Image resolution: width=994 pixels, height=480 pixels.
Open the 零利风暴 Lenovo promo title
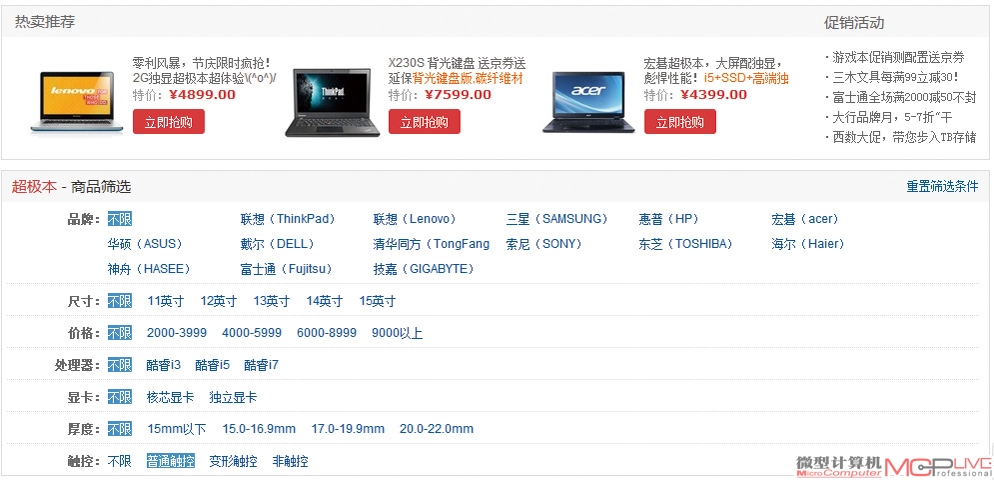point(204,71)
